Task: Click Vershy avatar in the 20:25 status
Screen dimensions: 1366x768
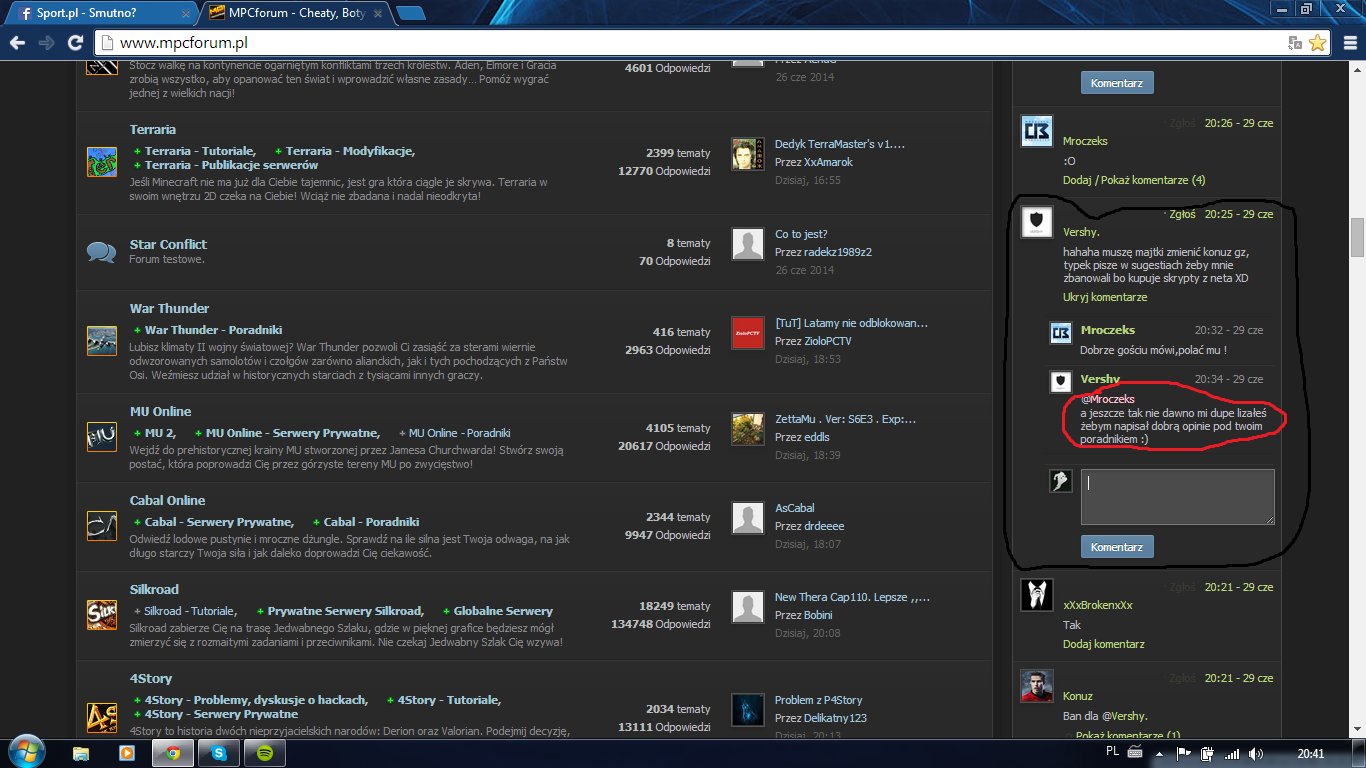Action: [x=1037, y=222]
